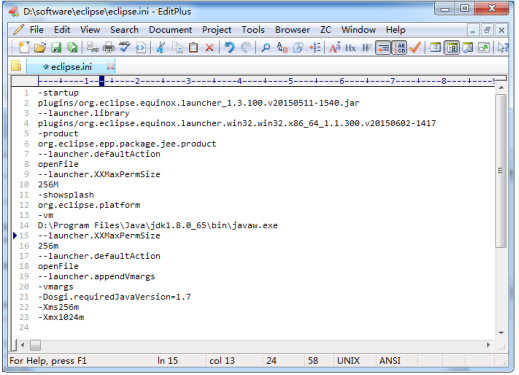Toggle the auto indent button

(x=383, y=48)
